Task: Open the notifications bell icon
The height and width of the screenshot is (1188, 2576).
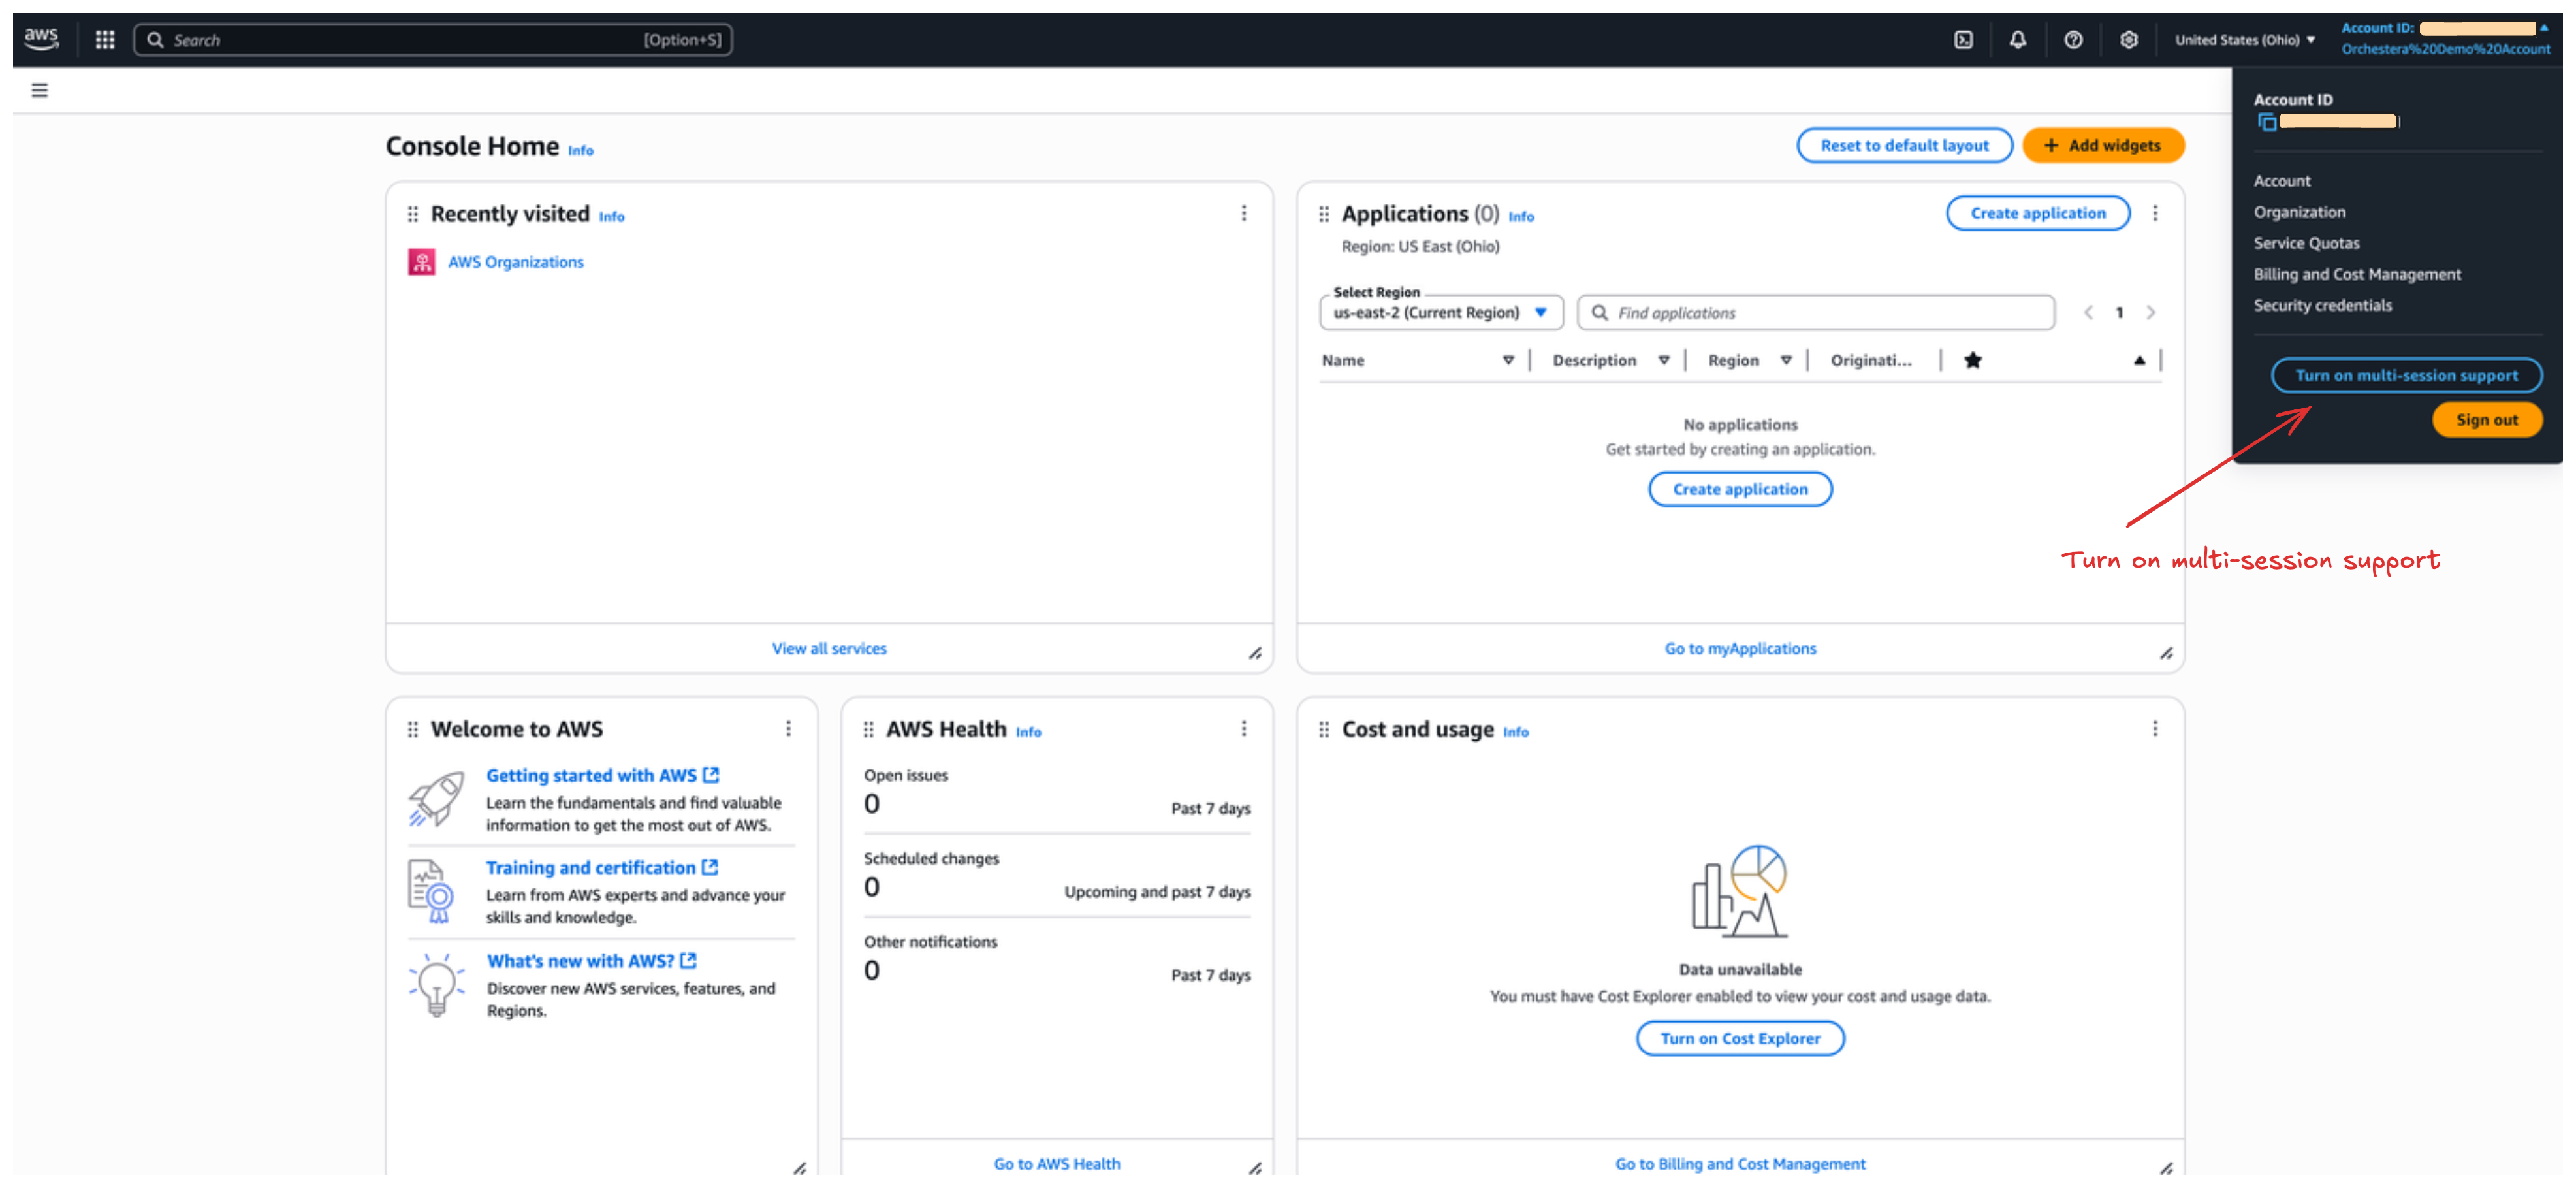Action: (2018, 40)
